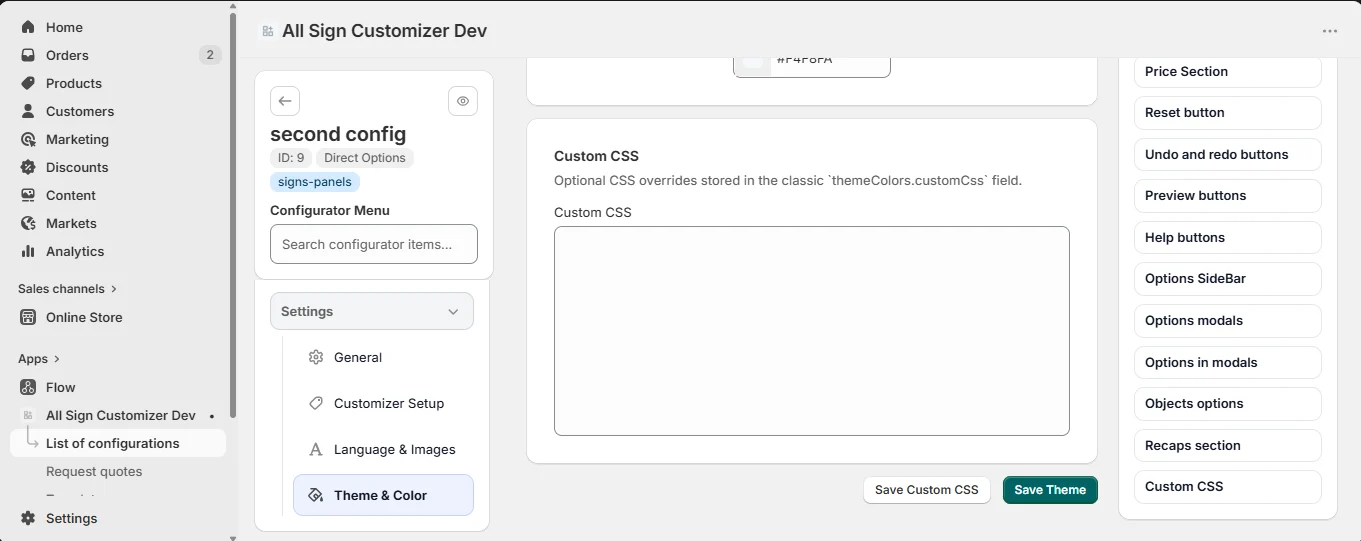Screen dimensions: 1361x541
Task: Expand the Sales channels chevron
Action: pos(114,289)
